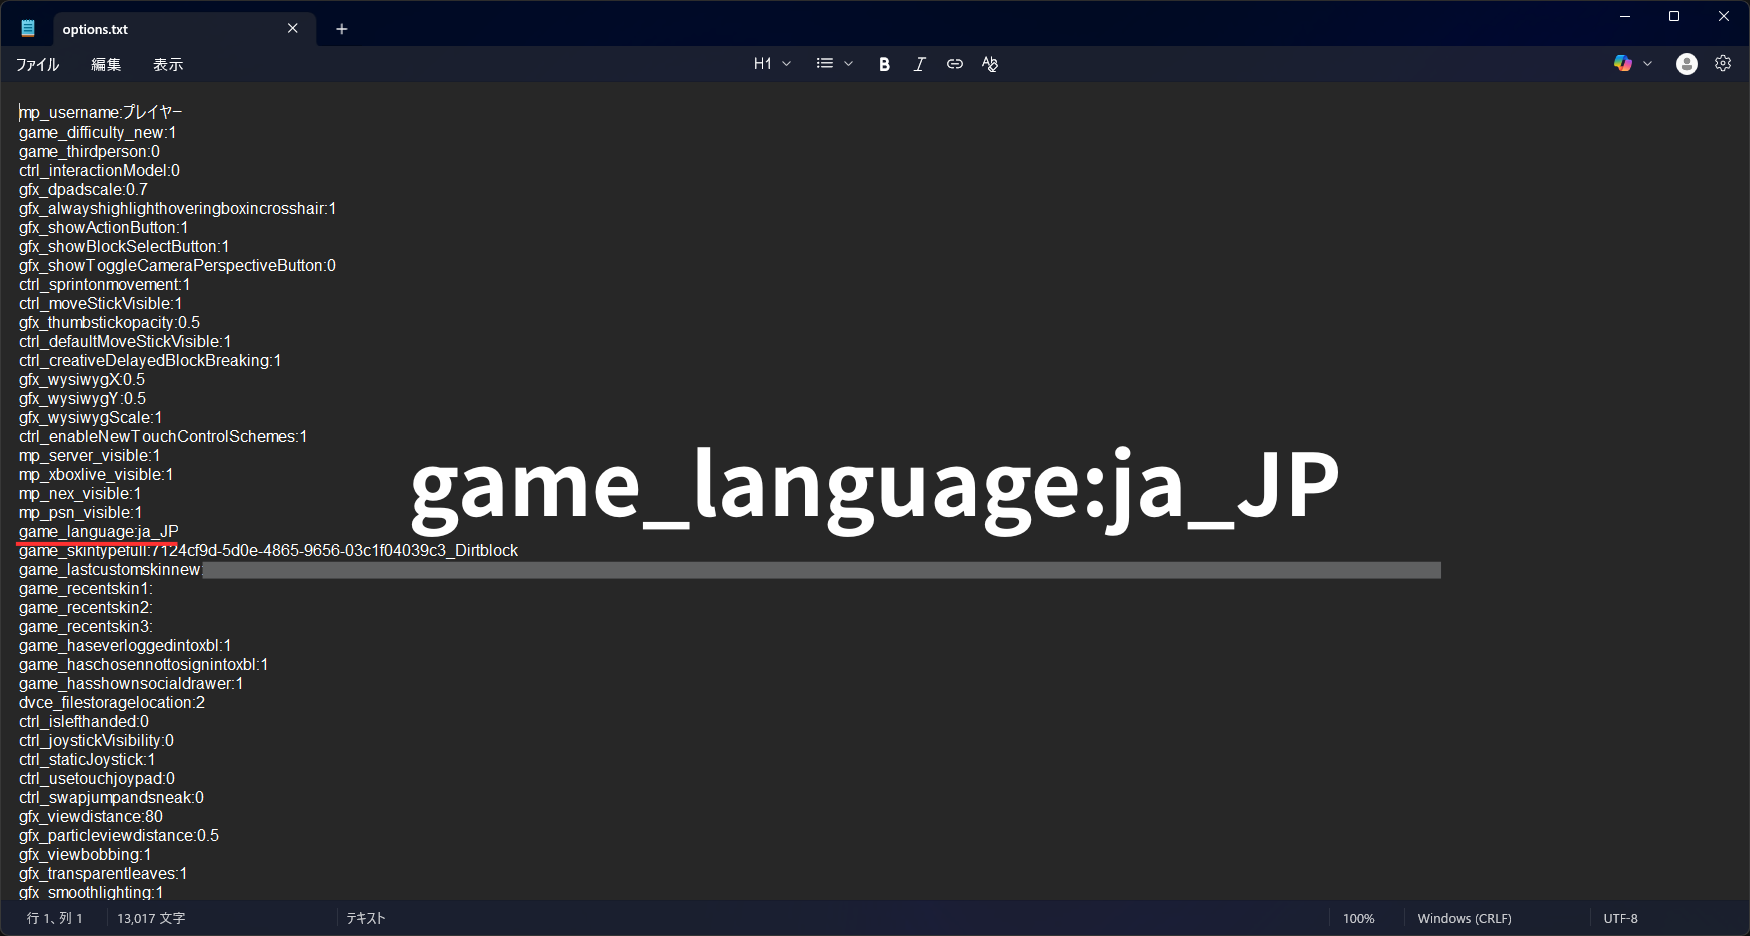Image resolution: width=1750 pixels, height=936 pixels.
Task: Click Windows (CRLF) line endings indicator
Action: [1463, 917]
